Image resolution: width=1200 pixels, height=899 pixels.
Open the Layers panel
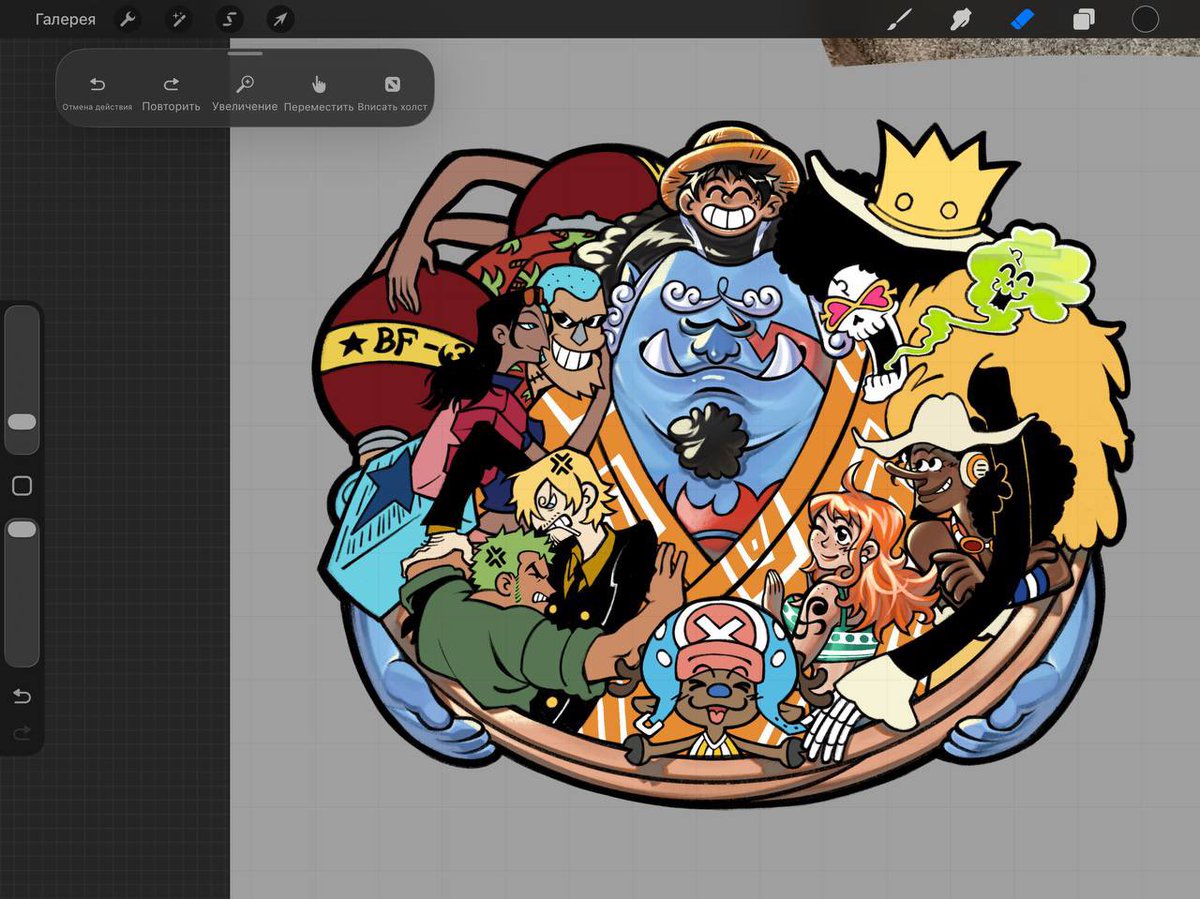point(1083,19)
